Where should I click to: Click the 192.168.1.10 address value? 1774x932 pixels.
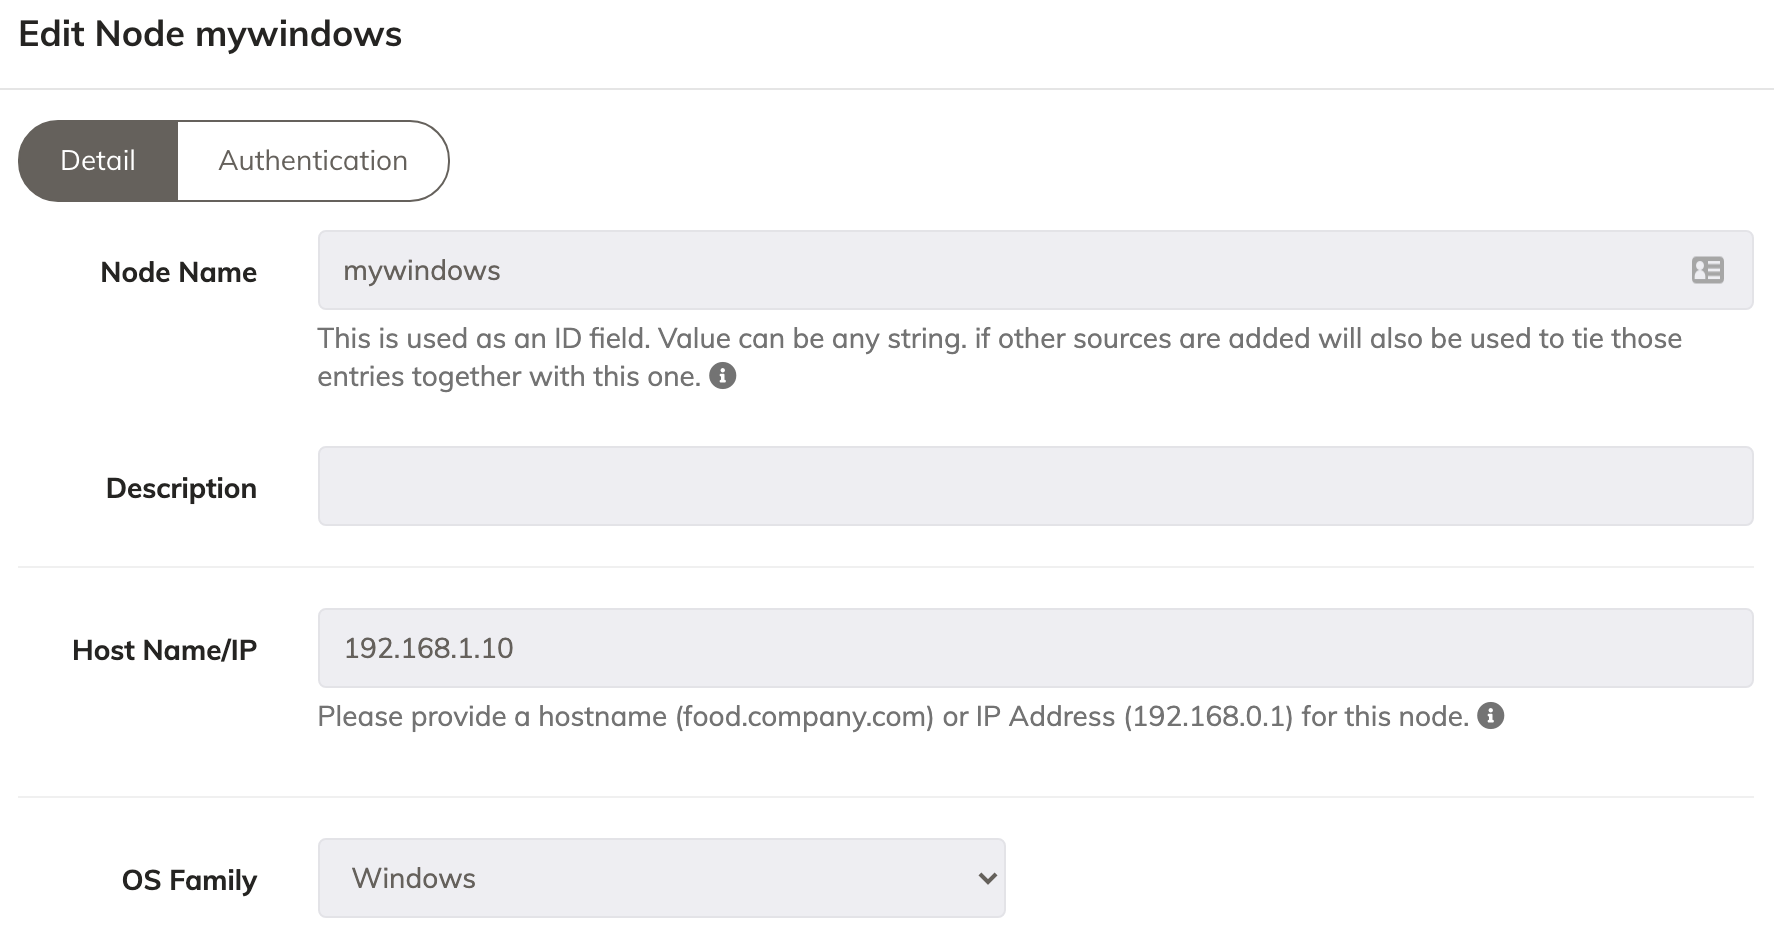428,648
